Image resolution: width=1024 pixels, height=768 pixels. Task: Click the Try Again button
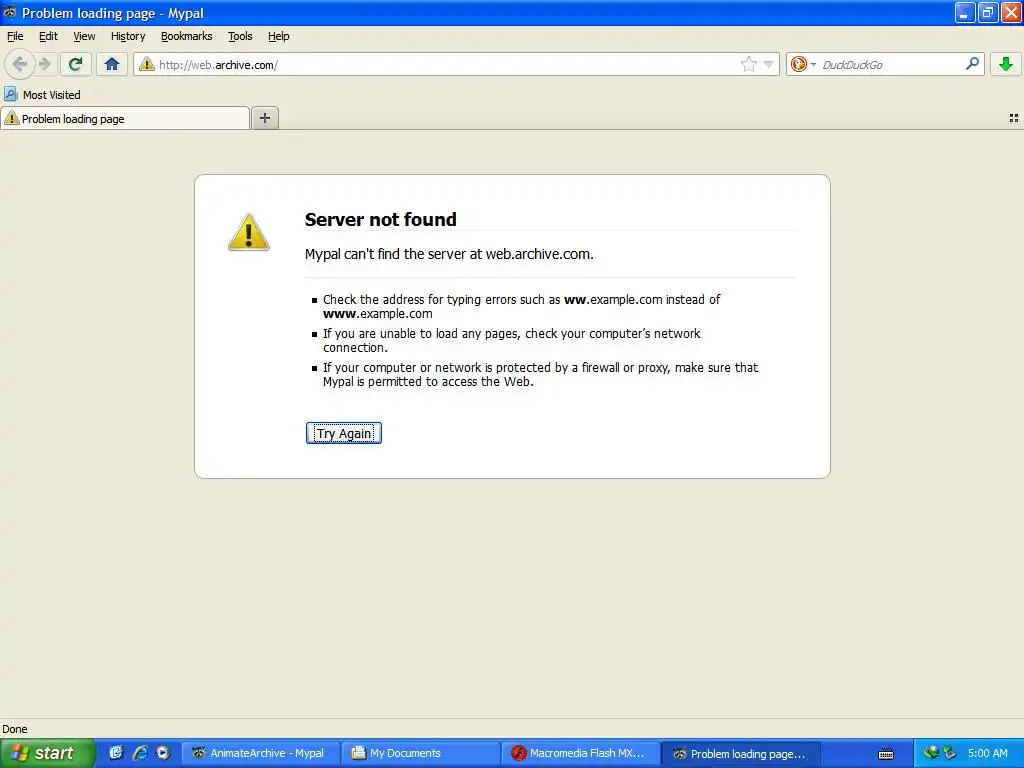click(344, 433)
